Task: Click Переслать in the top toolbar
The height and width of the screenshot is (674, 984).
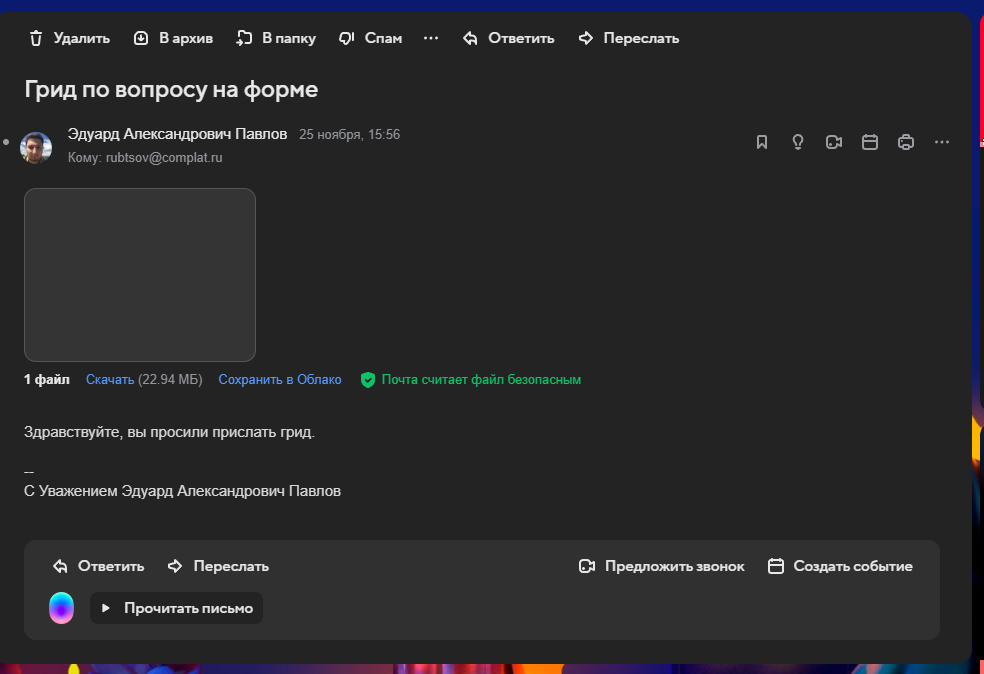Action: (x=629, y=38)
